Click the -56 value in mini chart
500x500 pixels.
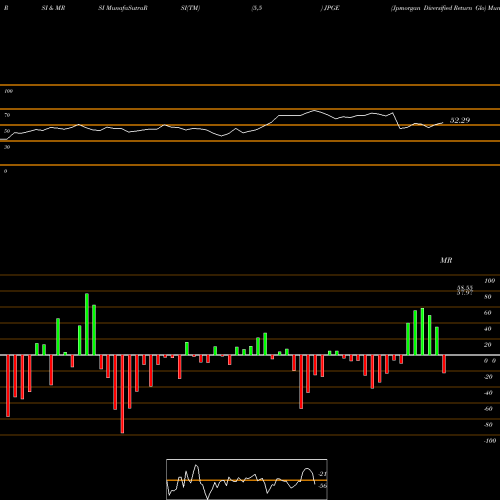pyautogui.click(x=322, y=486)
